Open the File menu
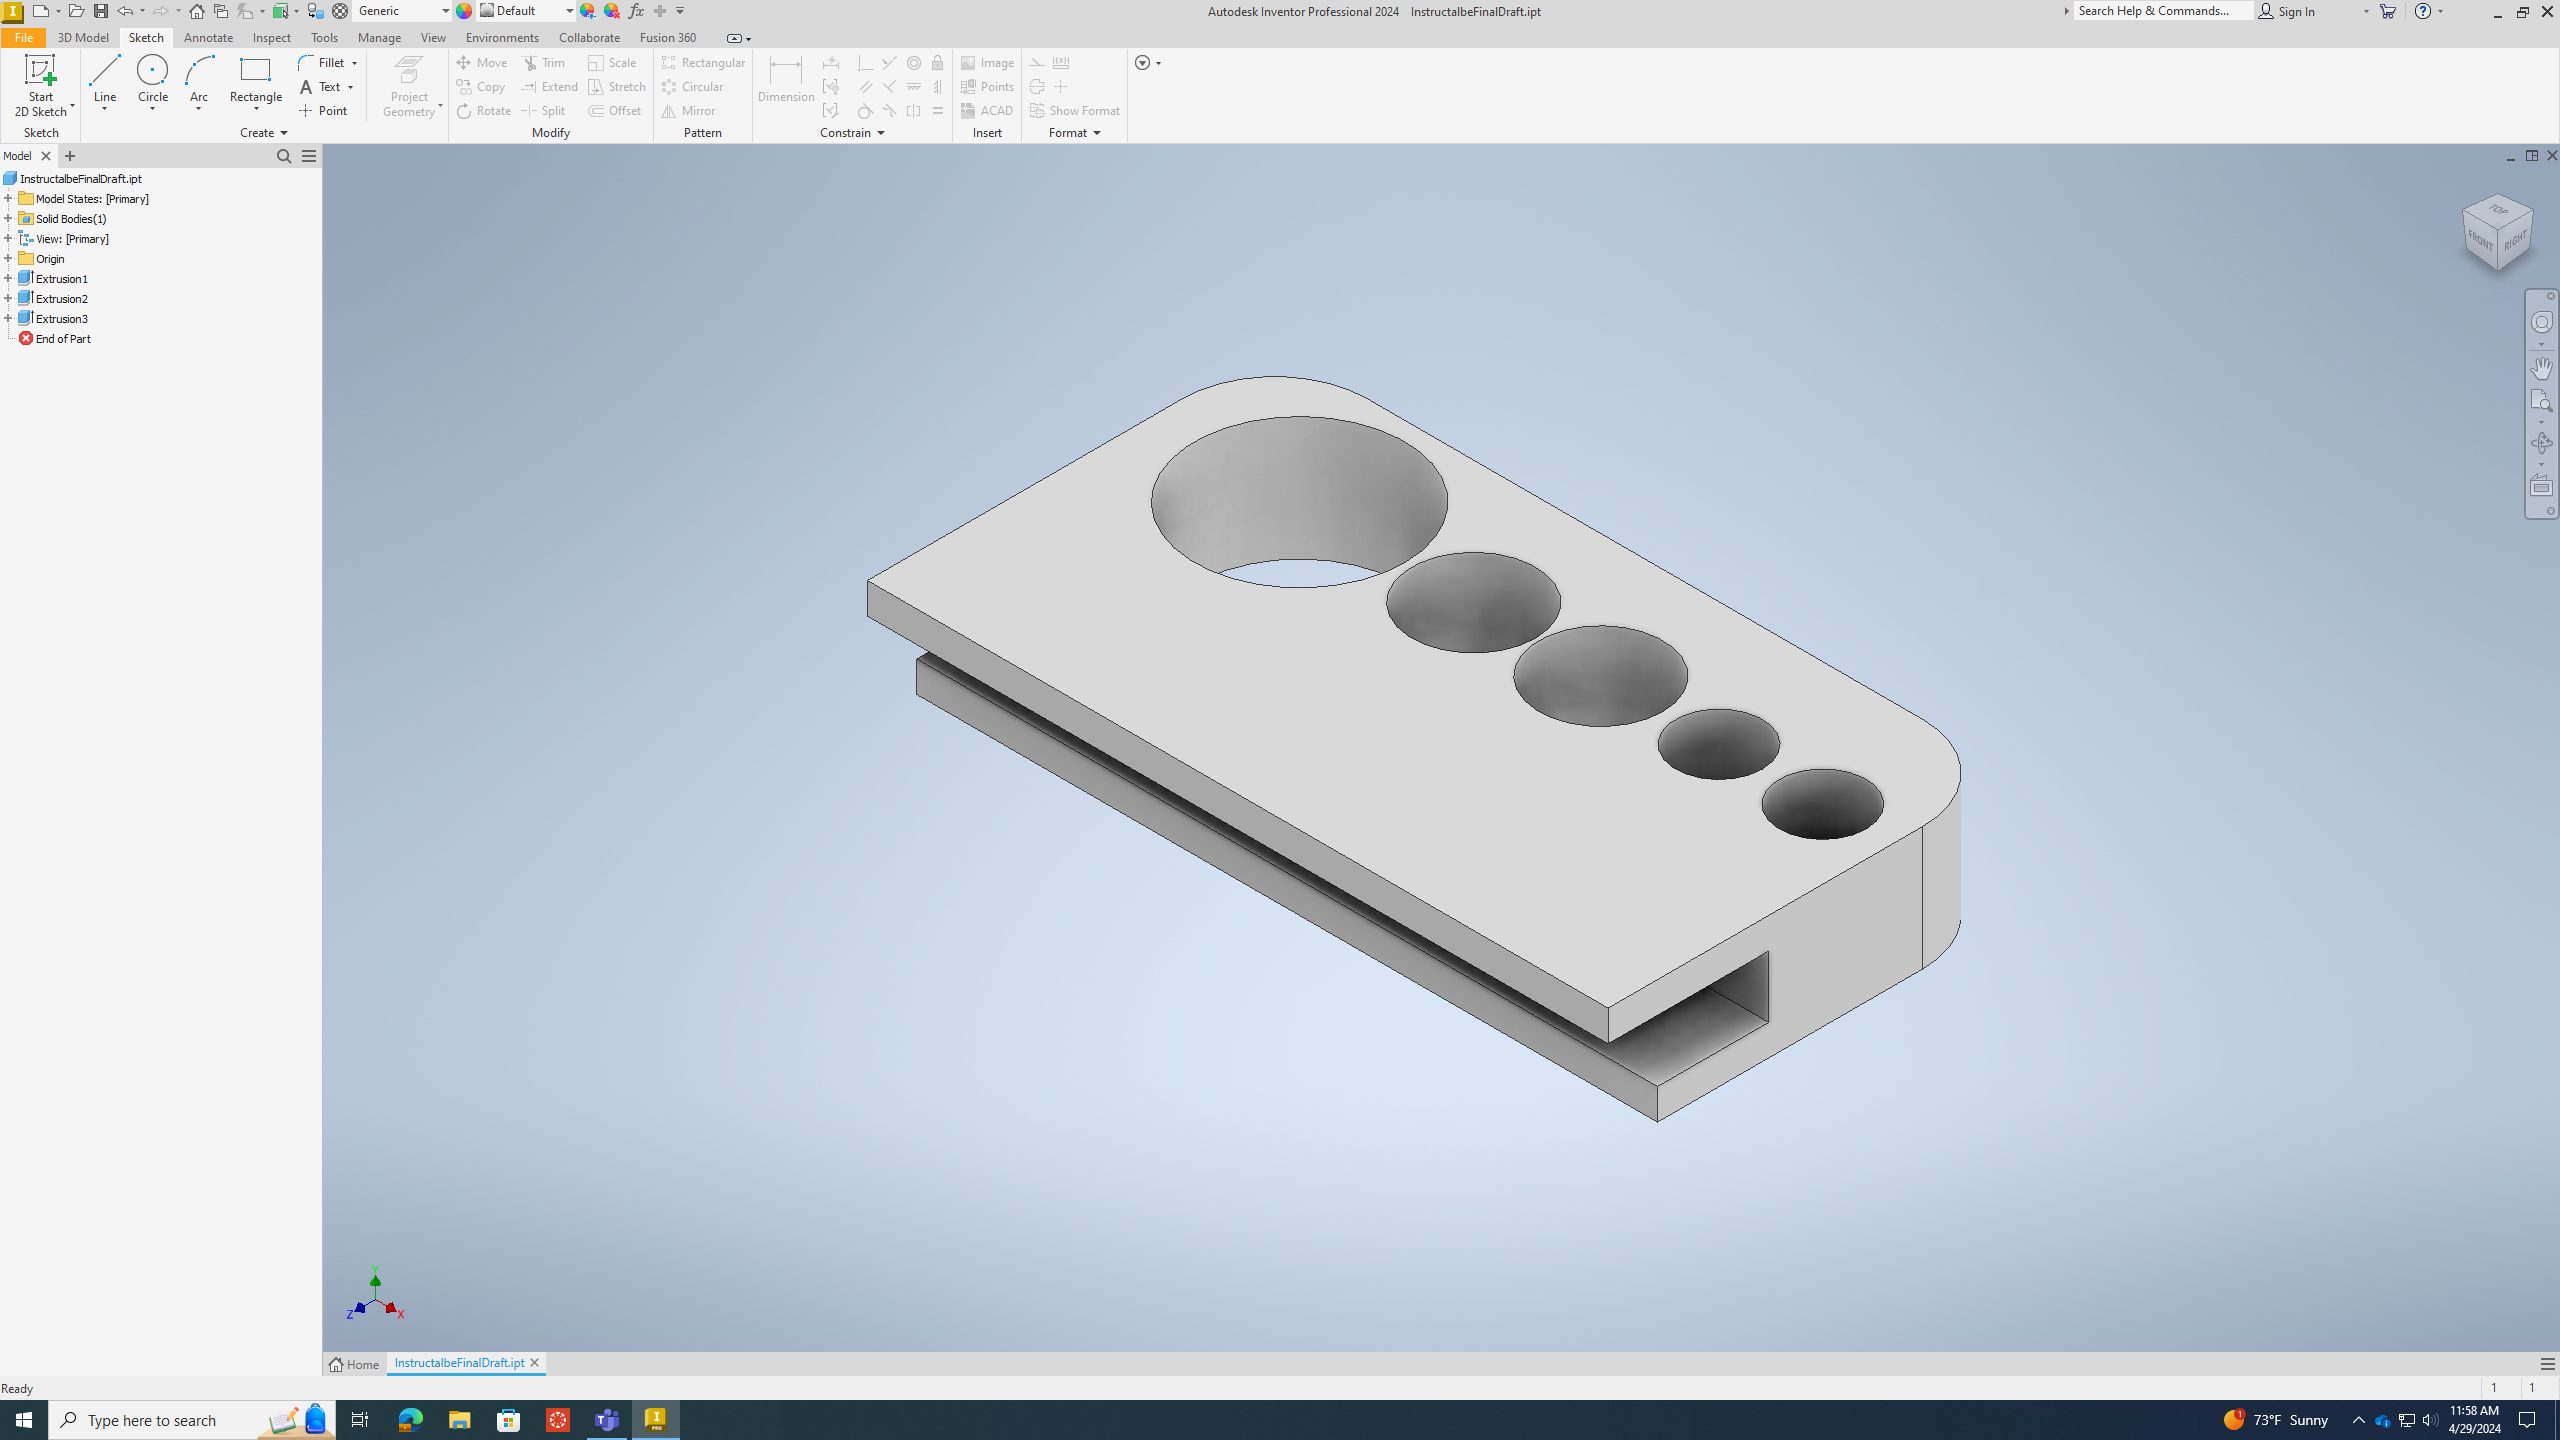Image resolution: width=2560 pixels, height=1440 pixels. tap(23, 38)
